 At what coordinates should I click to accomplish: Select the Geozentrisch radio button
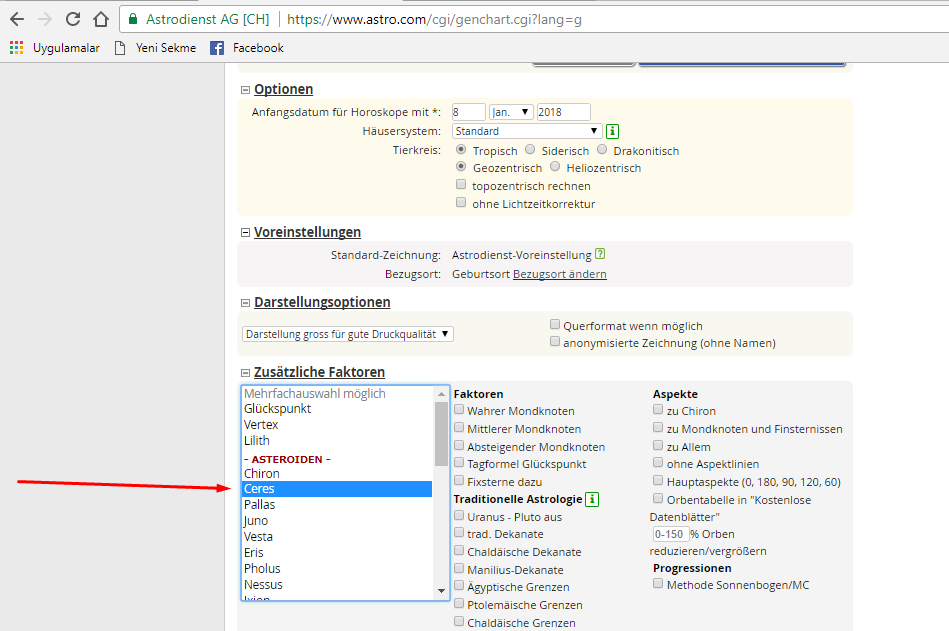pos(461,166)
